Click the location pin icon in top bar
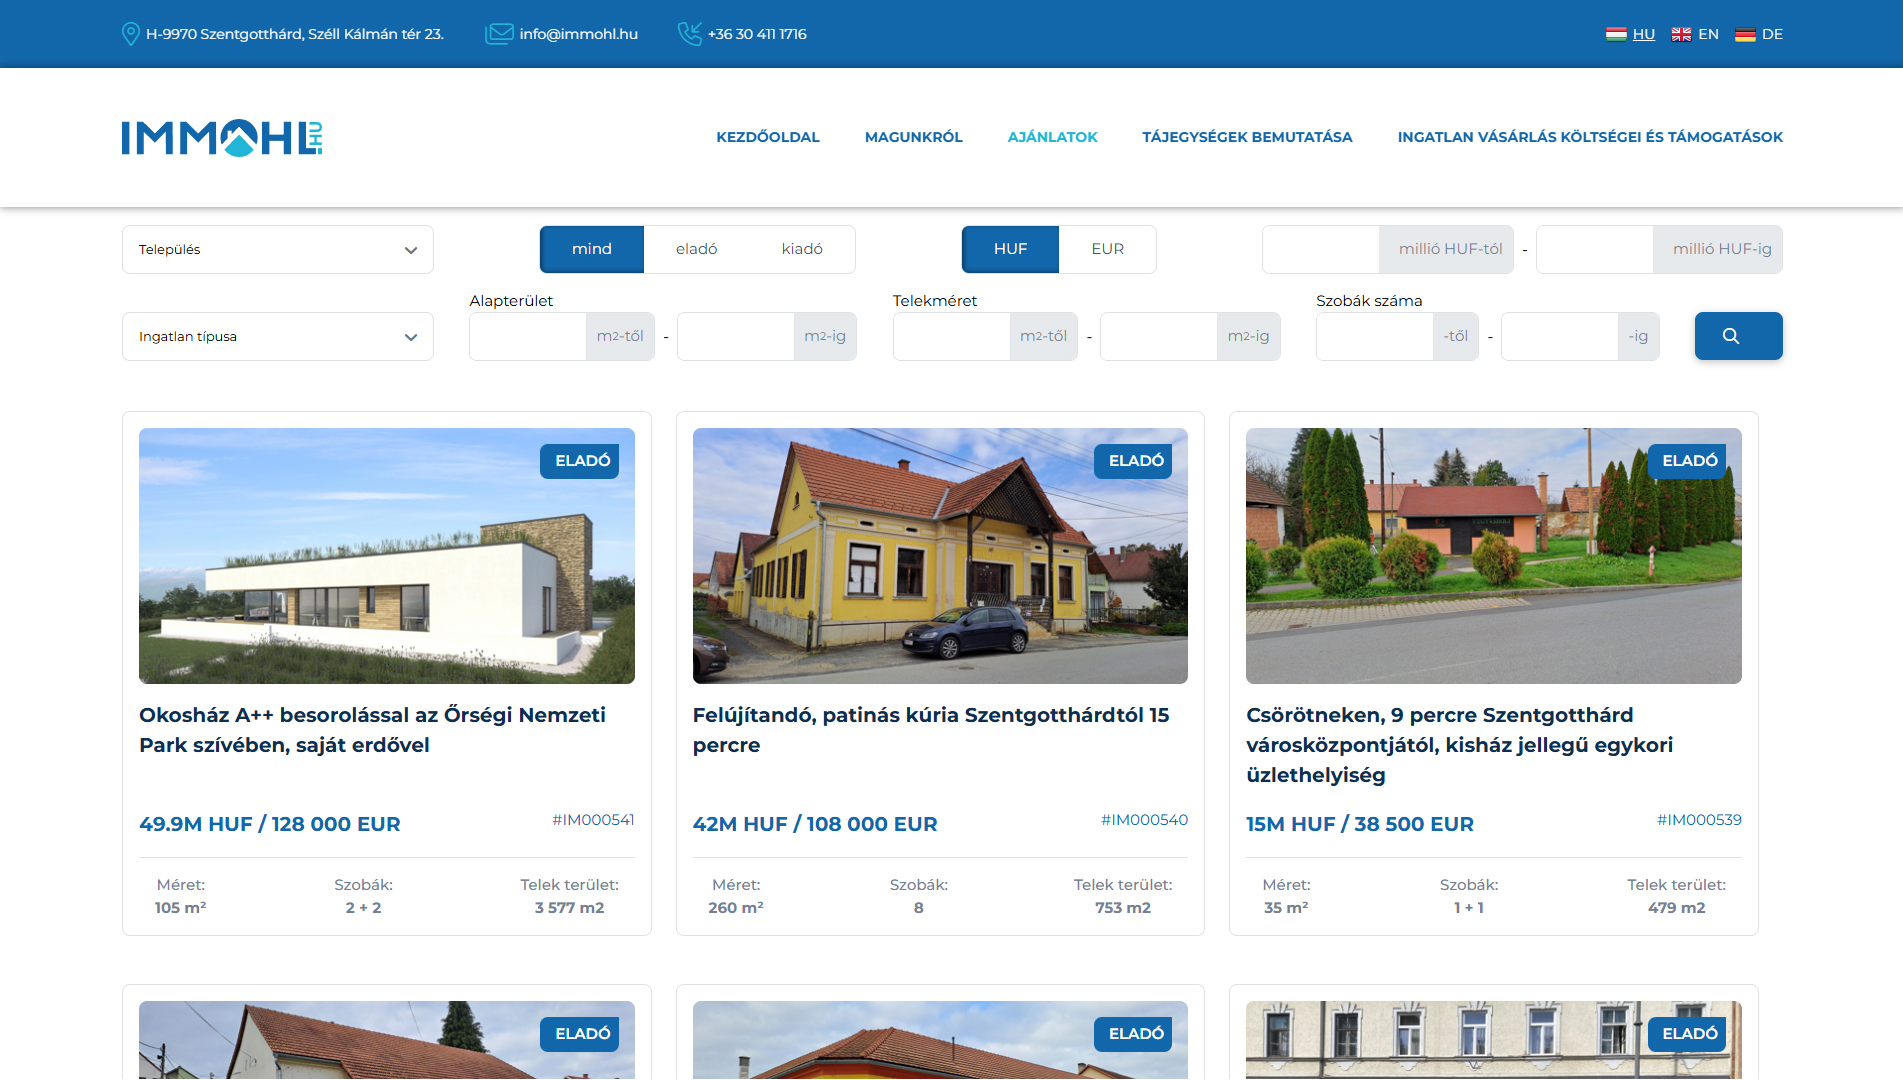This screenshot has width=1903, height=1080. click(130, 34)
